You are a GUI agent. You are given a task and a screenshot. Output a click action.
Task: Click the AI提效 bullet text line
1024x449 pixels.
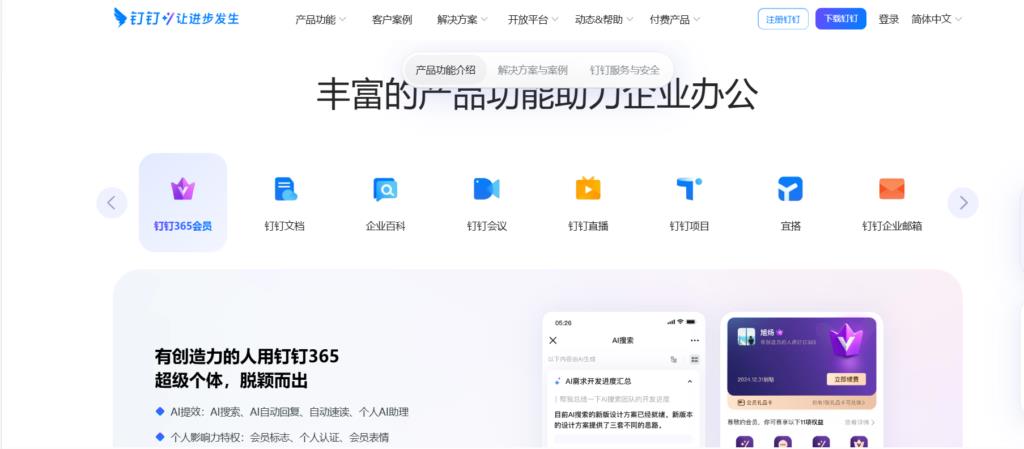289,412
